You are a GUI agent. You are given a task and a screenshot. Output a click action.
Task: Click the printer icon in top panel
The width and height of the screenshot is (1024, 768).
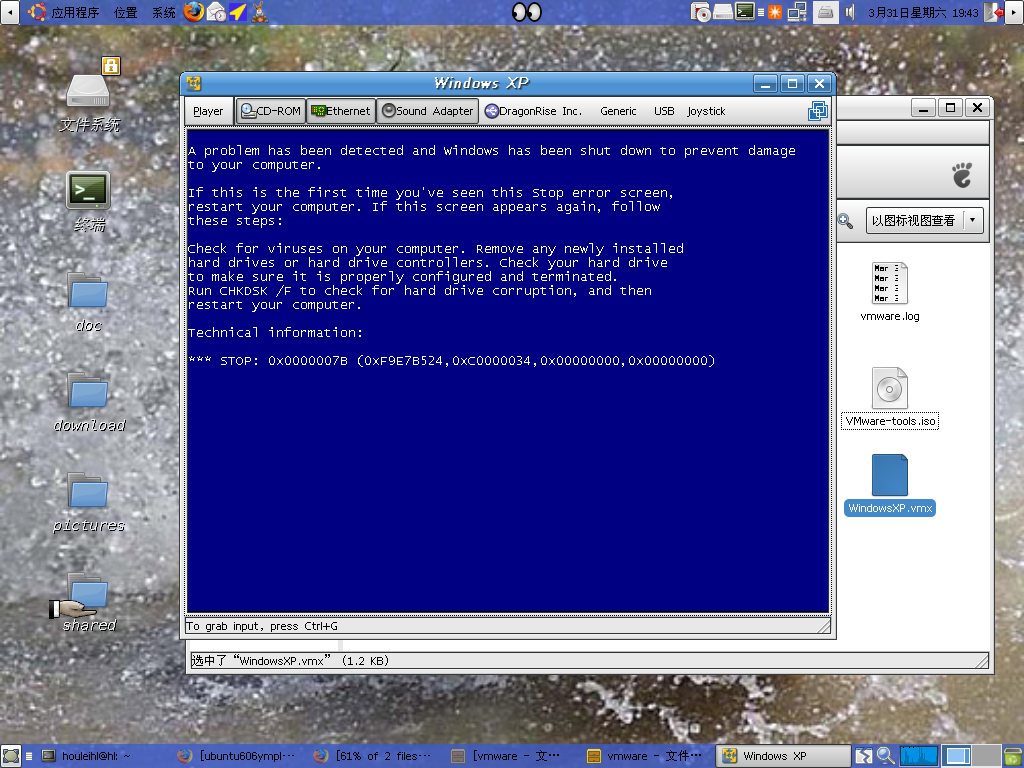coord(825,12)
